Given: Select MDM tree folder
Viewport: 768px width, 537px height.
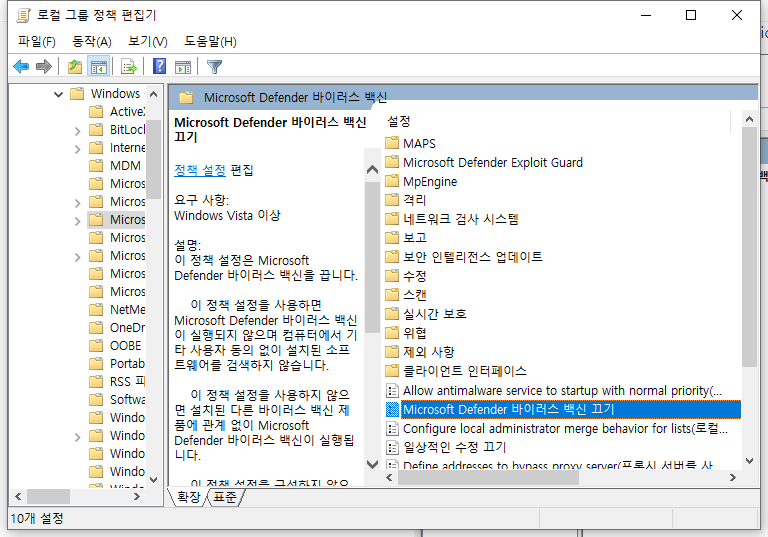Looking at the screenshot, I should click(116, 166).
